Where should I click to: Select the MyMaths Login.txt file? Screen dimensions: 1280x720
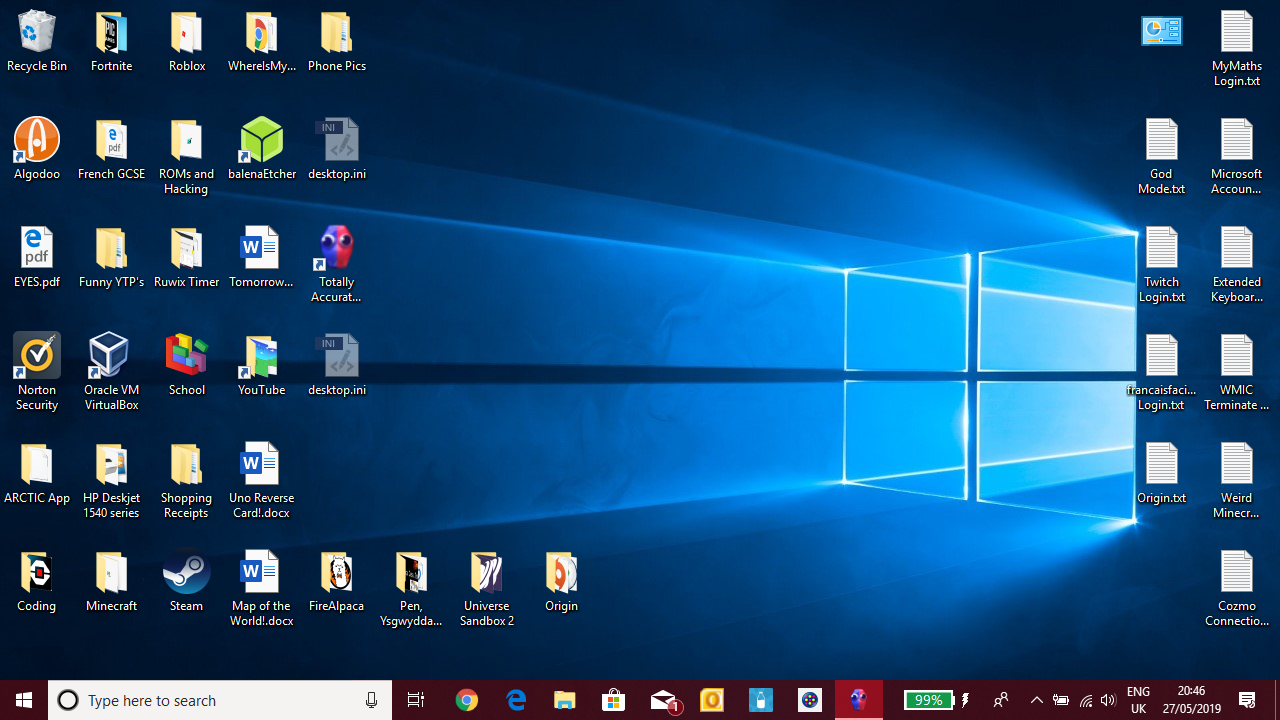(x=1237, y=49)
